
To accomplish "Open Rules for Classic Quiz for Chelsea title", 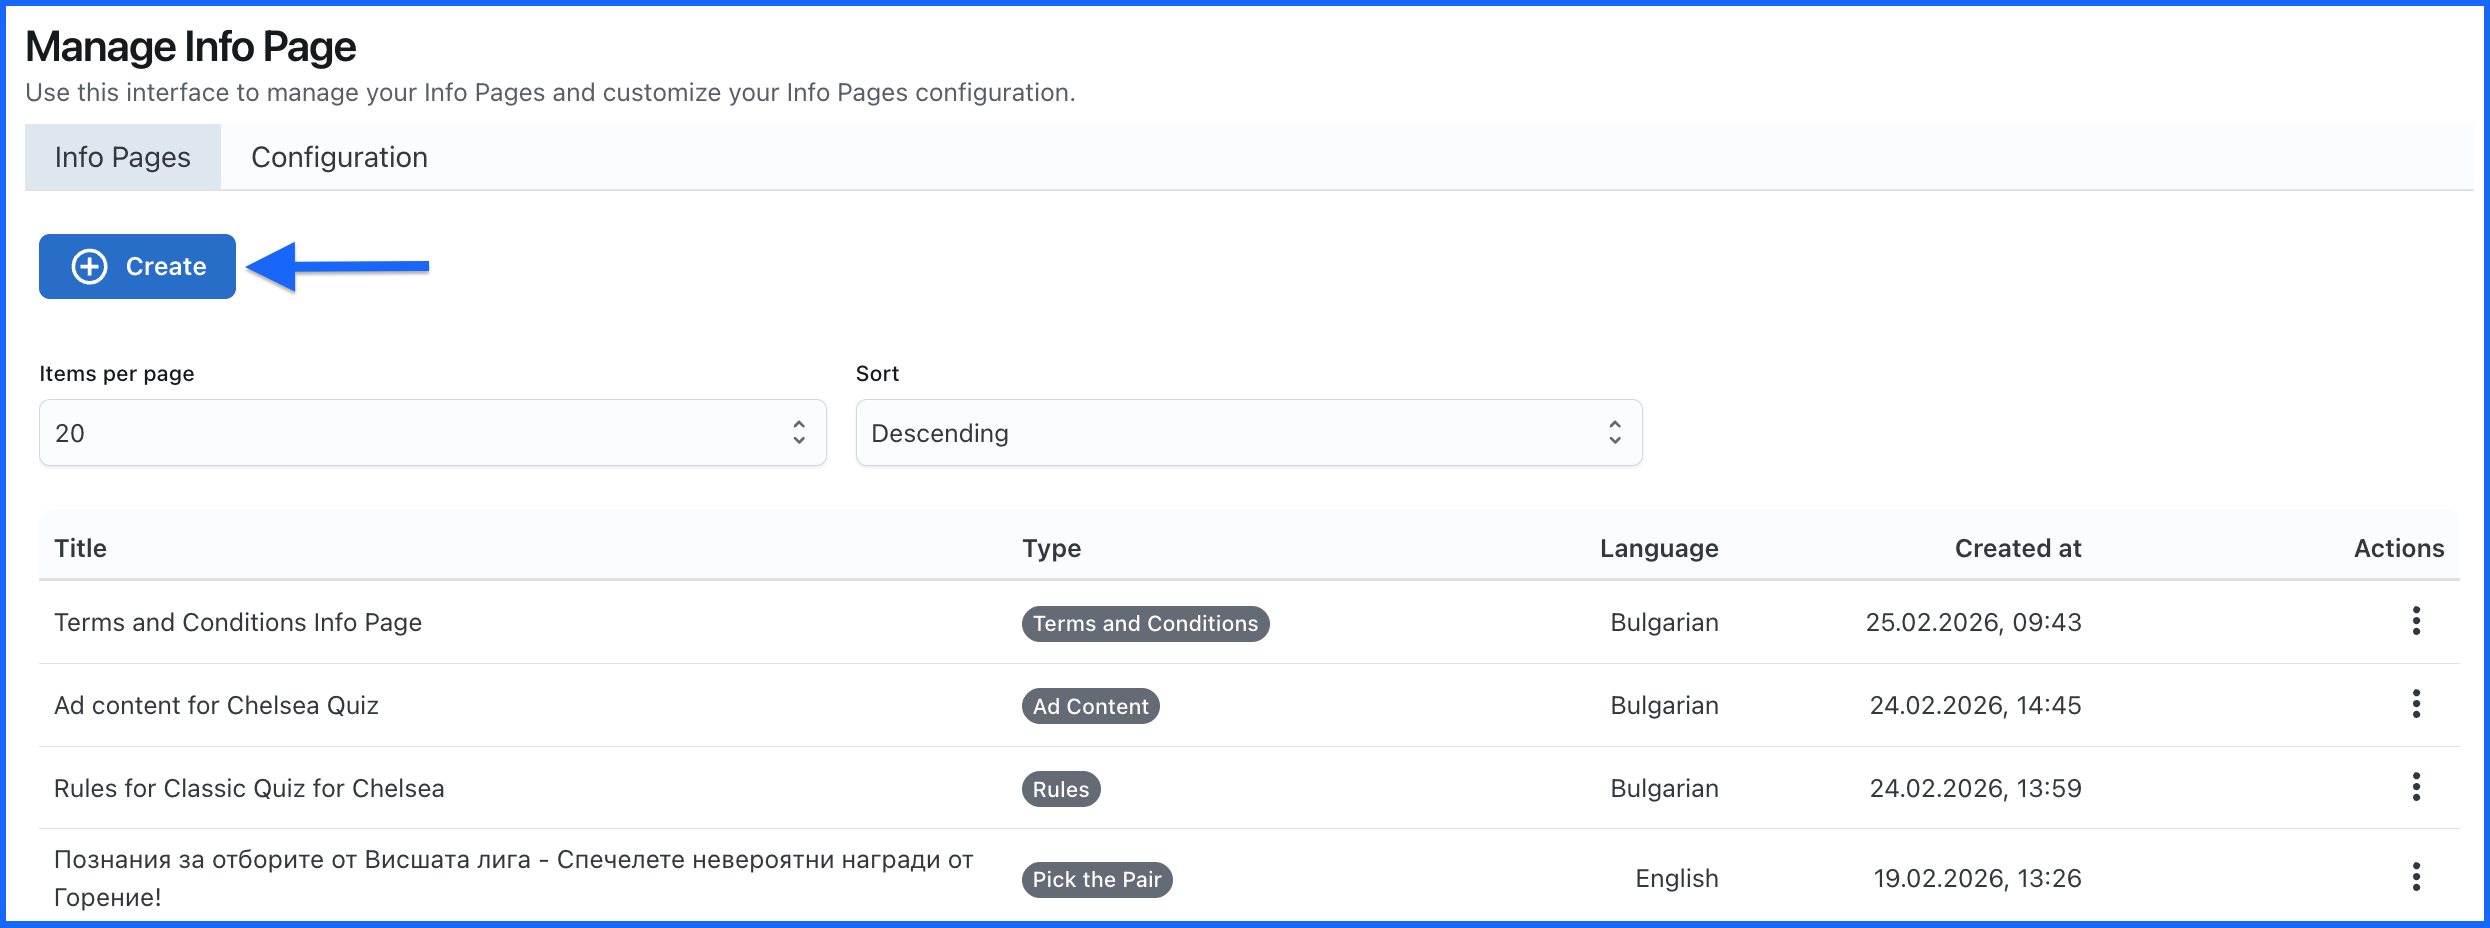I will pos(249,788).
